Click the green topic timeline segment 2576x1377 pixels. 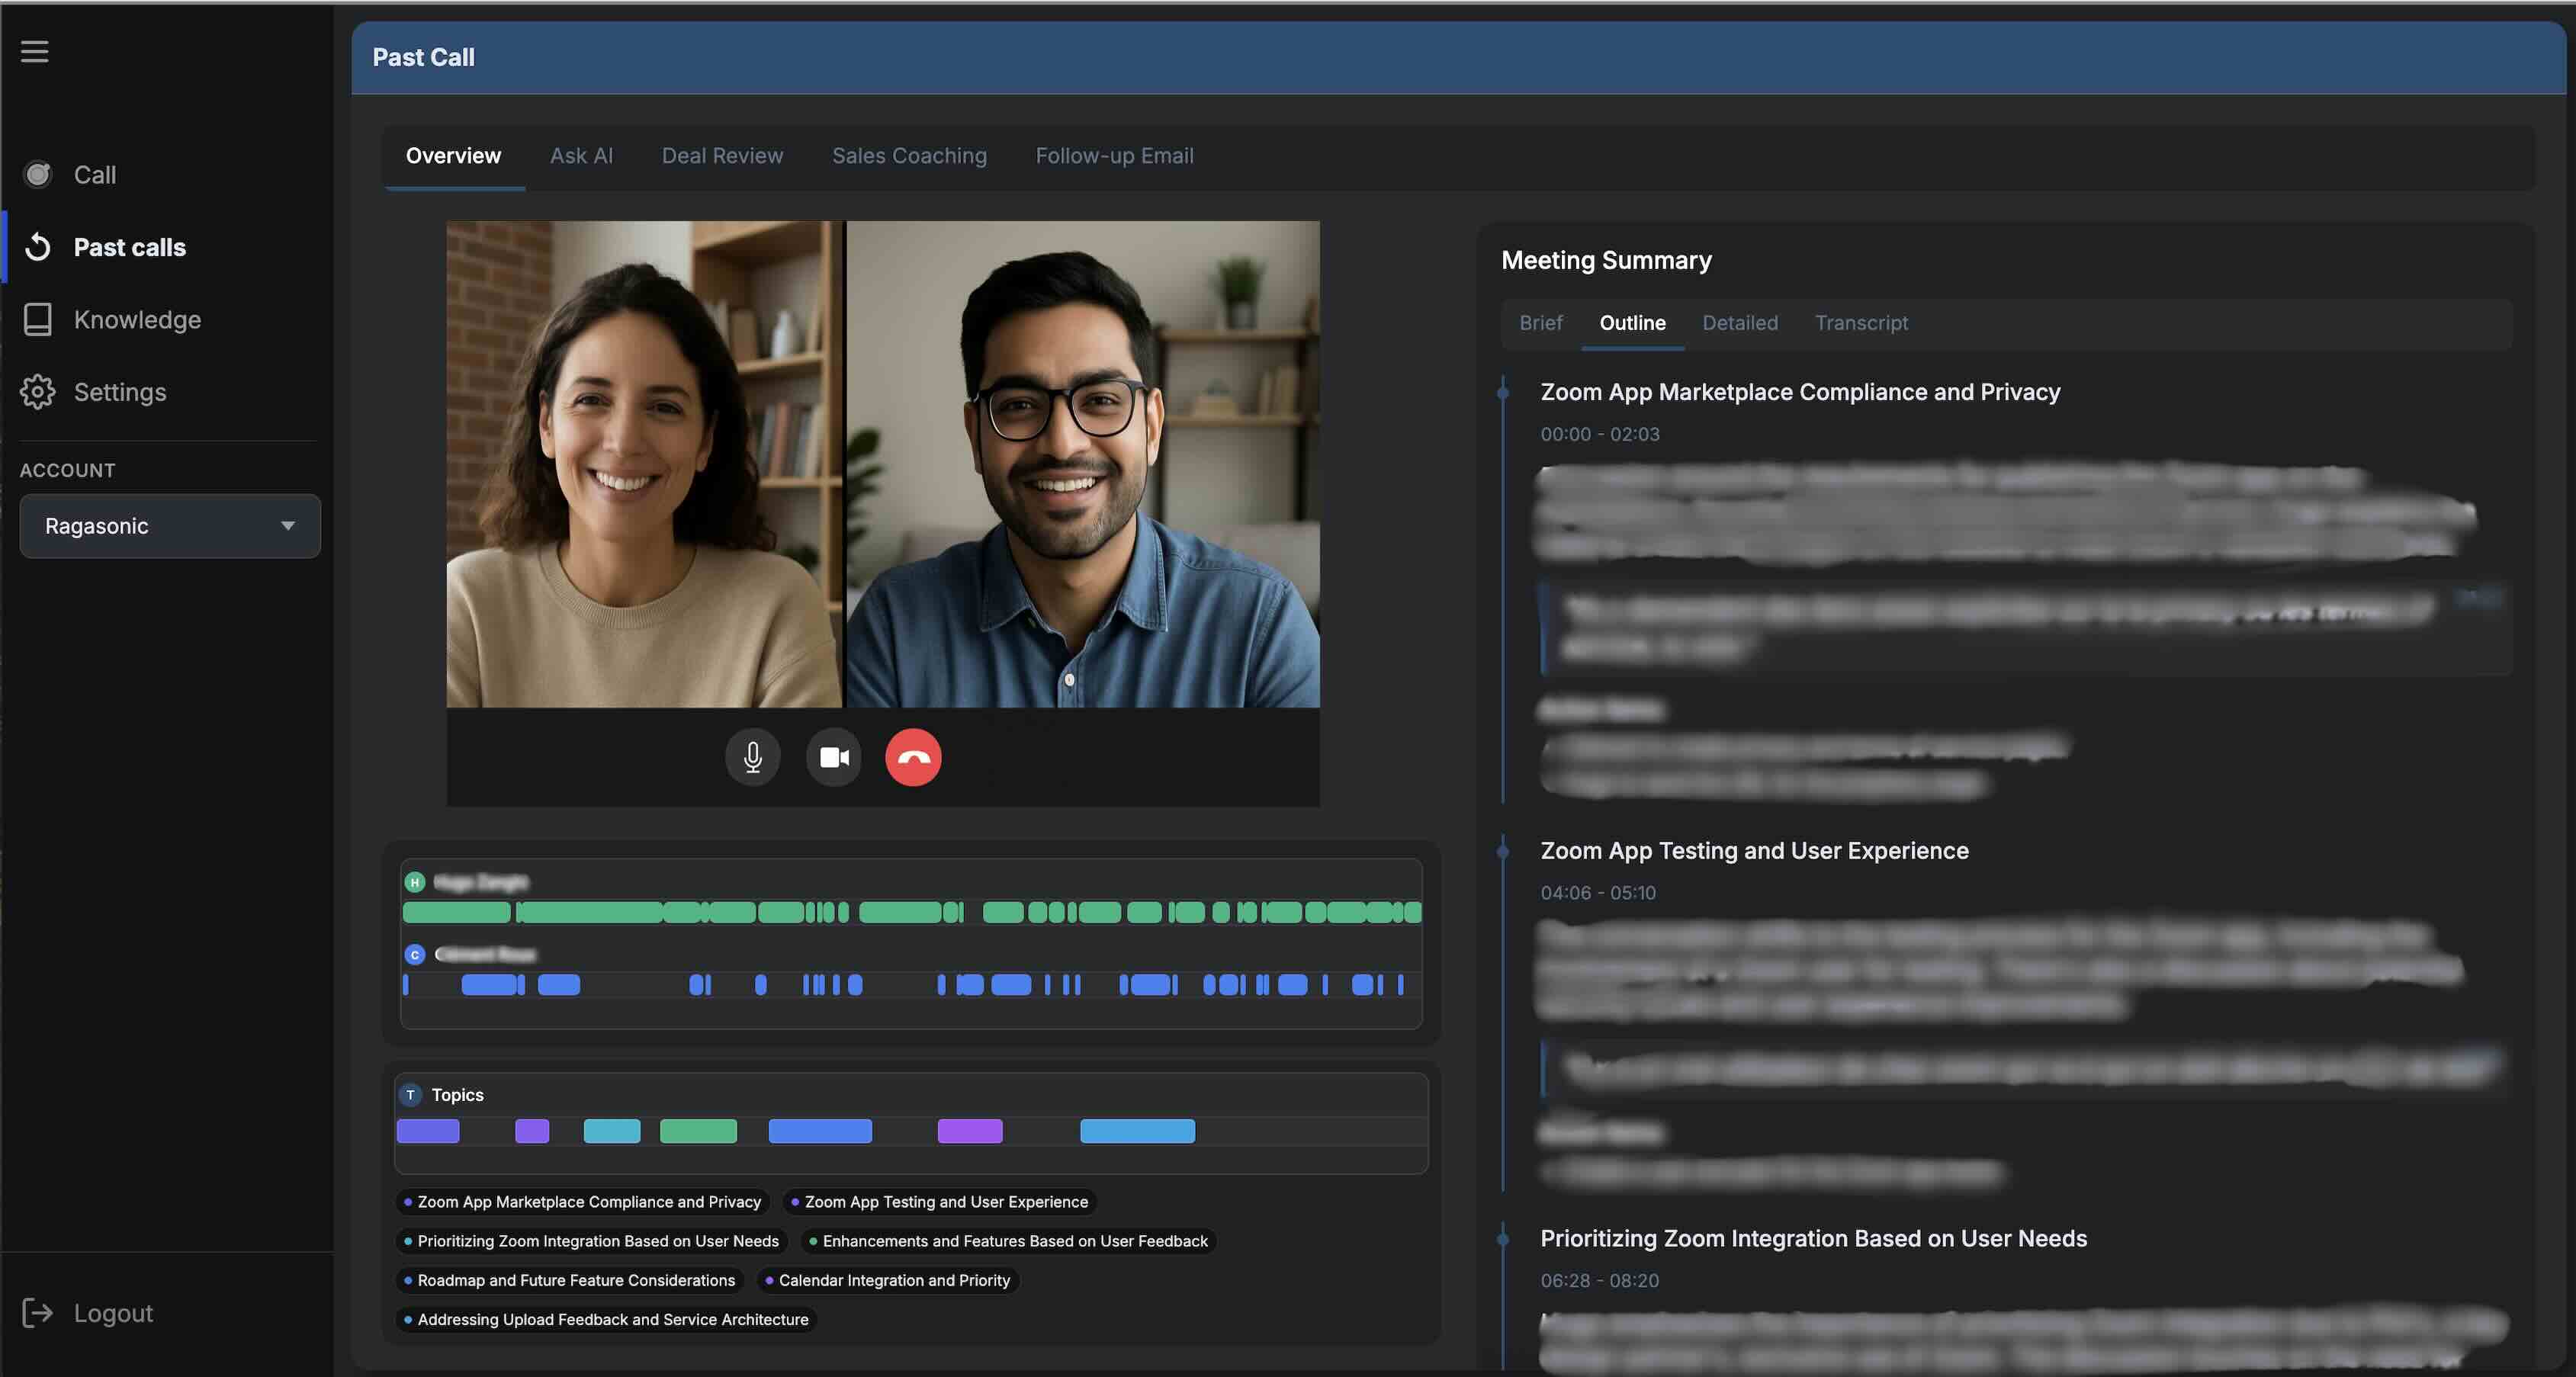click(x=698, y=1131)
